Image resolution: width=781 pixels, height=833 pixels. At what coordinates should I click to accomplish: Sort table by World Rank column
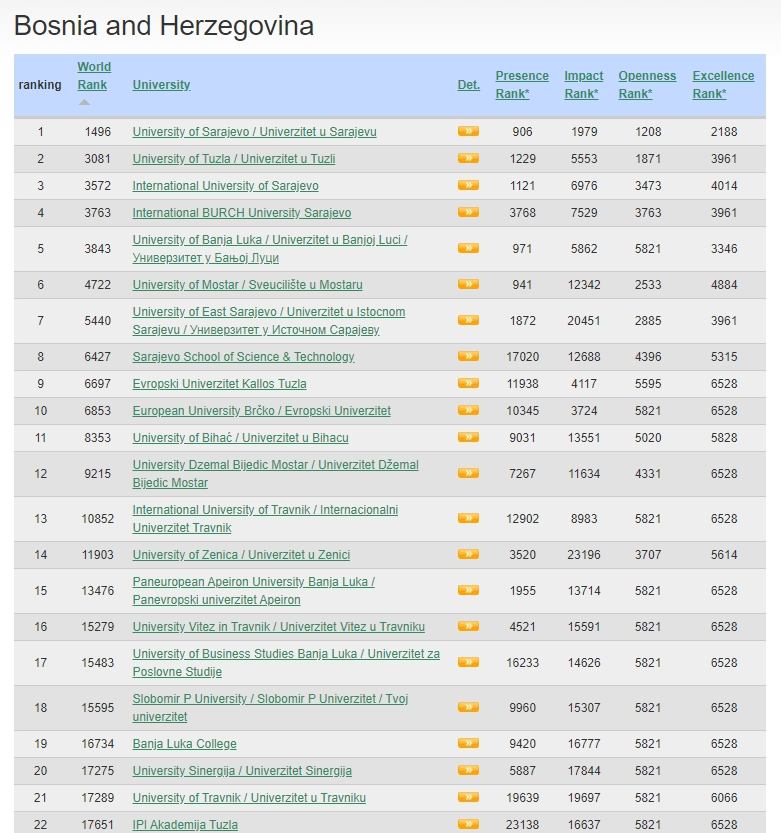(94, 76)
